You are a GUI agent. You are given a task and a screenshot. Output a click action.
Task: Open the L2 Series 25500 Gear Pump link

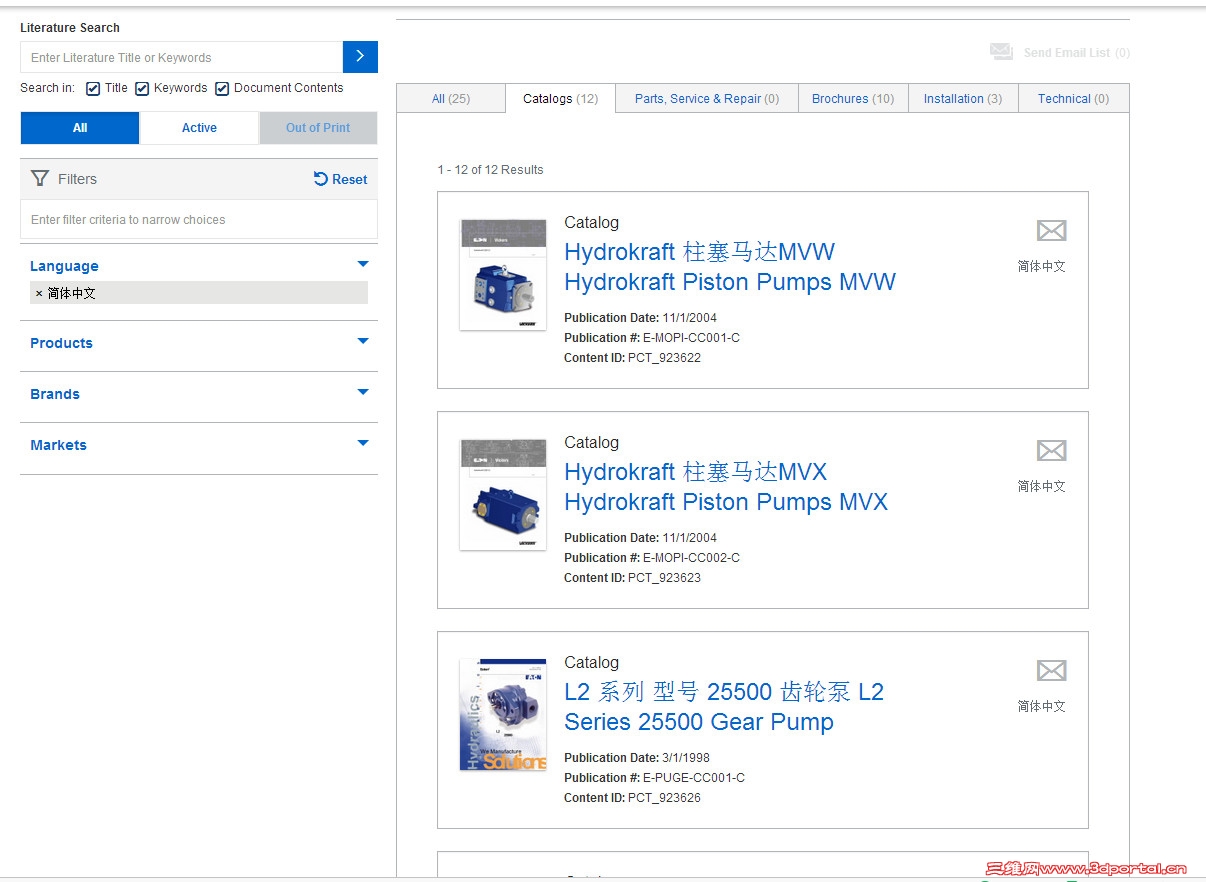724,707
